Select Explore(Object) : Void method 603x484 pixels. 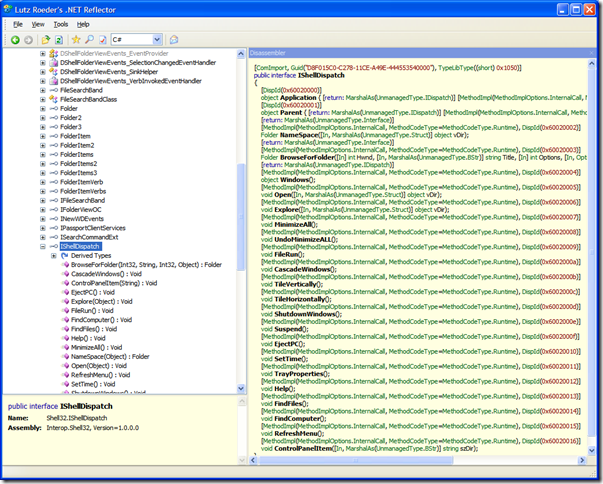pyautogui.click(x=102, y=301)
